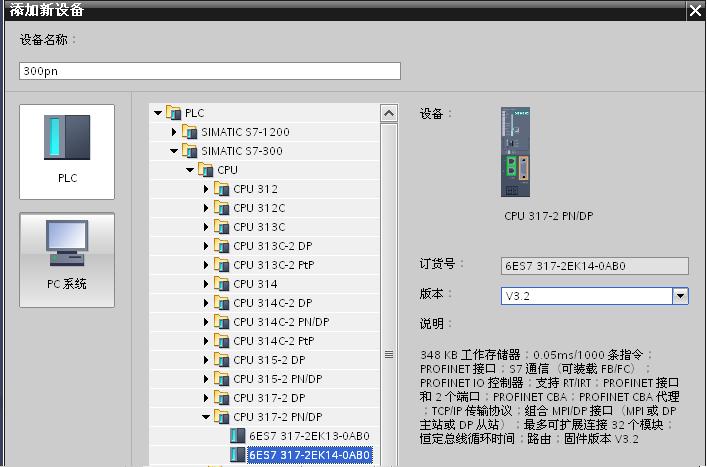Viewport: 707px width, 467px height.
Task: Collapse the CPU folder arrow
Action: click(190, 170)
